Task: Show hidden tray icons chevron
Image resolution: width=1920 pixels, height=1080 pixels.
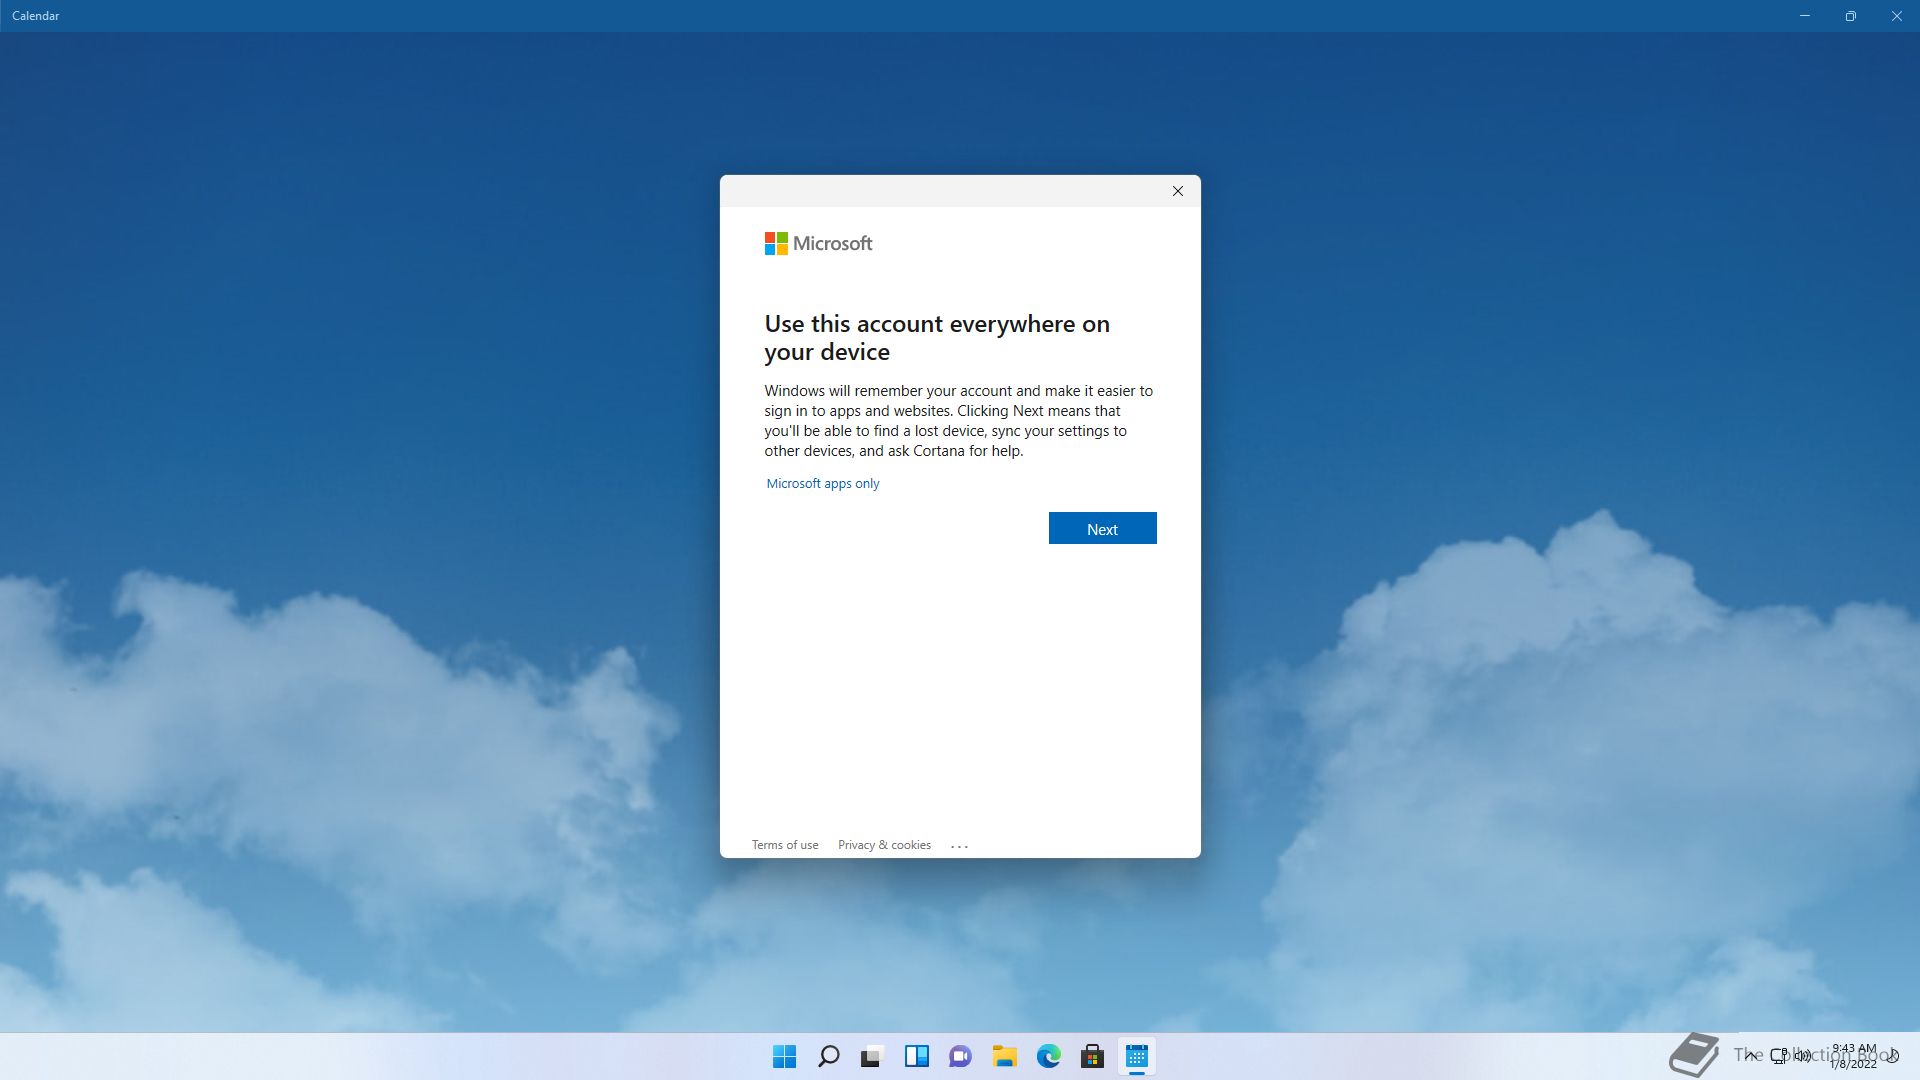Action: pos(1751,1056)
